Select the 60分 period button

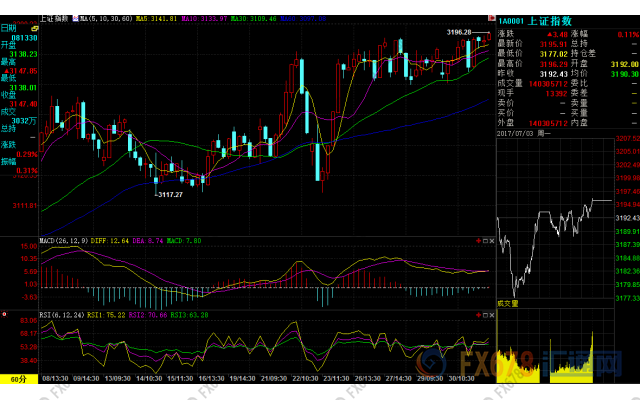click(19, 379)
